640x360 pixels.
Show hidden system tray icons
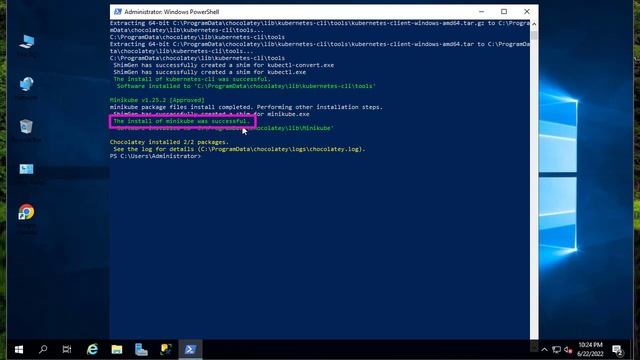544,350
